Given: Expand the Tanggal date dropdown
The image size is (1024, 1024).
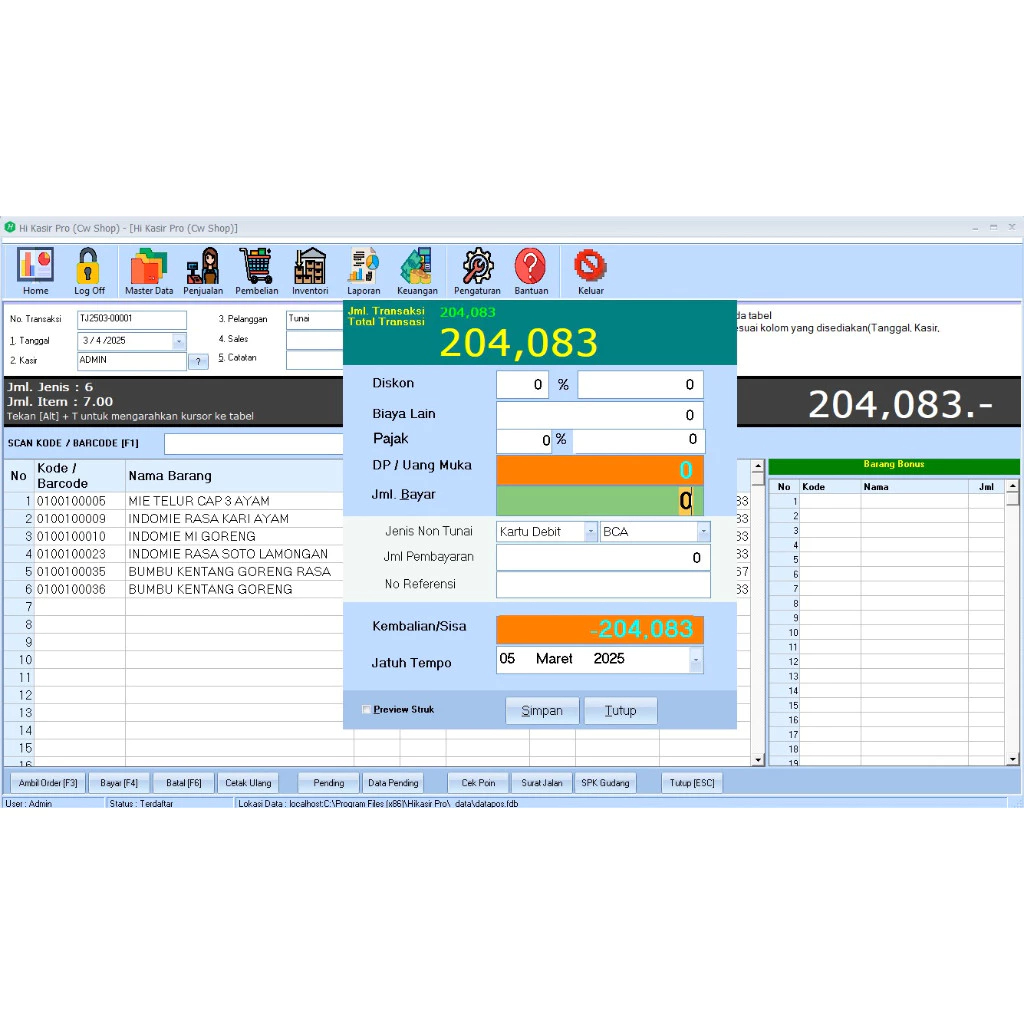Looking at the screenshot, I should coord(178,341).
